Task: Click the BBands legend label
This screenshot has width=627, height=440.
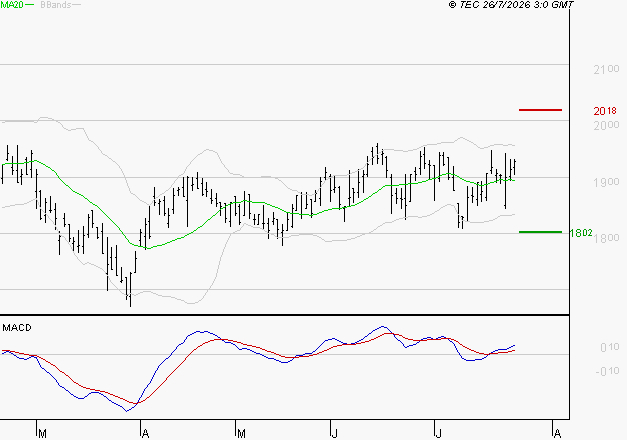Action: (56, 5)
